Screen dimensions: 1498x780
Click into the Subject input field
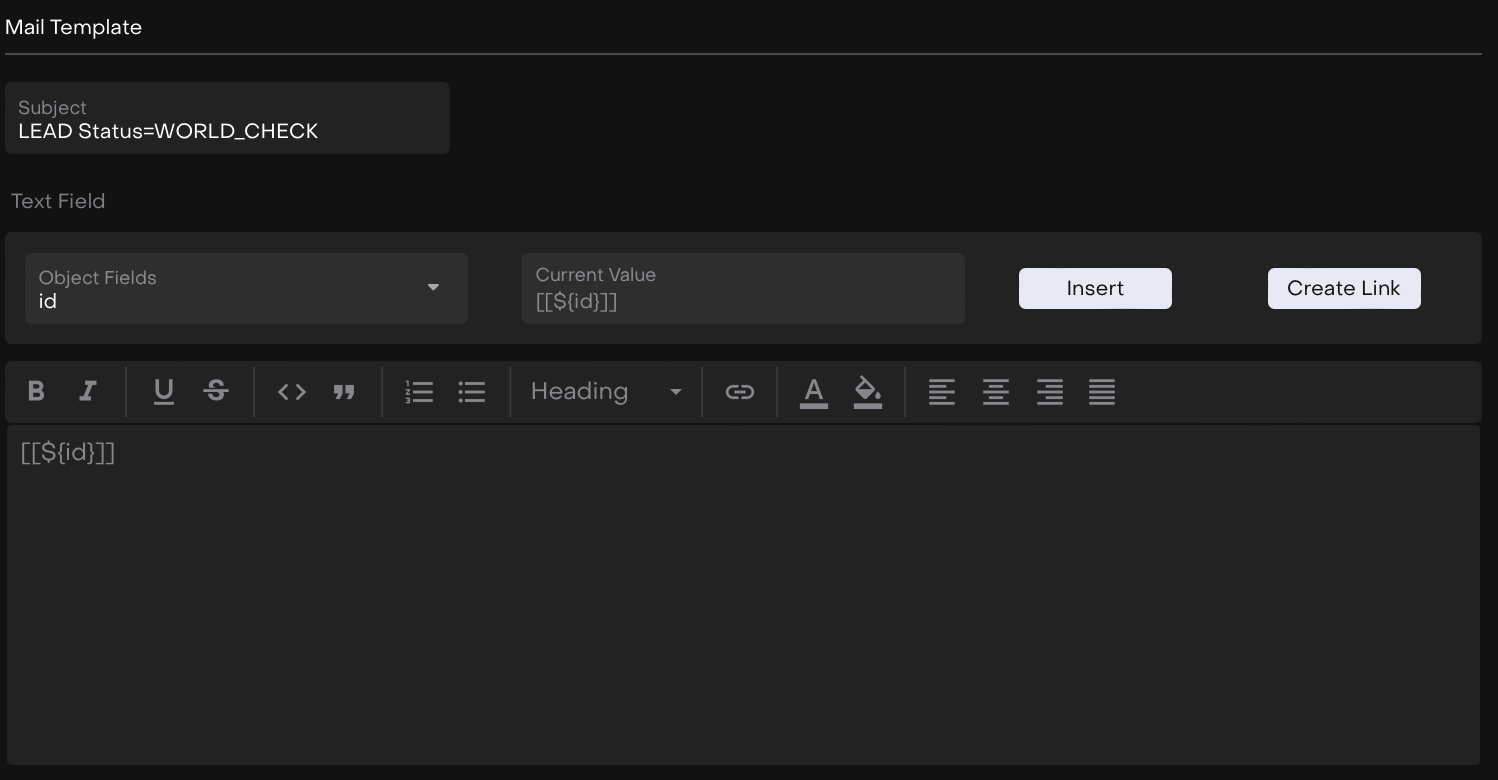tap(227, 131)
